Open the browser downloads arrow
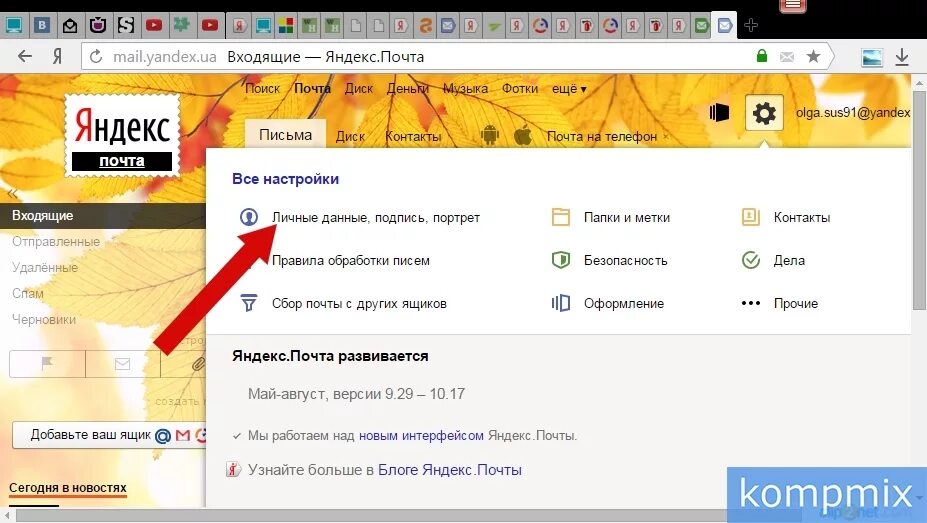The image size is (927, 523). [902, 57]
